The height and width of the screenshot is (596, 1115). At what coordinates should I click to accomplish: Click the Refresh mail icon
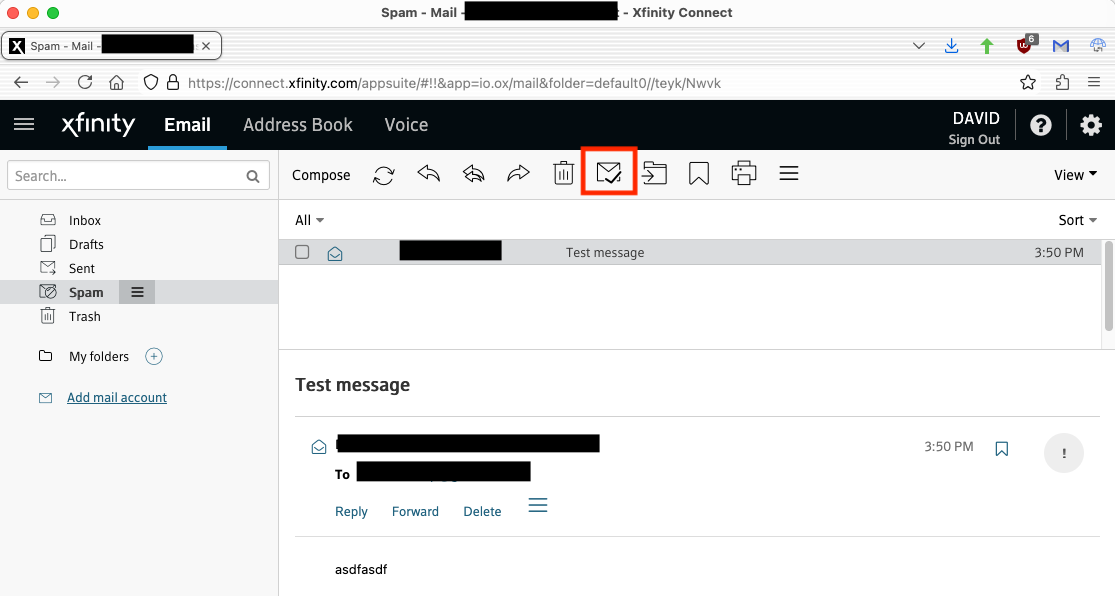click(383, 175)
